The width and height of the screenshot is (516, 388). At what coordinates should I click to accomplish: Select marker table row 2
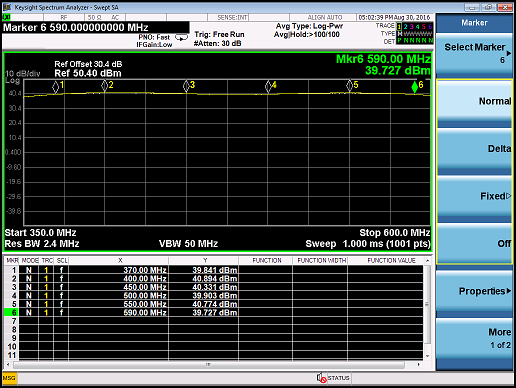[214, 278]
